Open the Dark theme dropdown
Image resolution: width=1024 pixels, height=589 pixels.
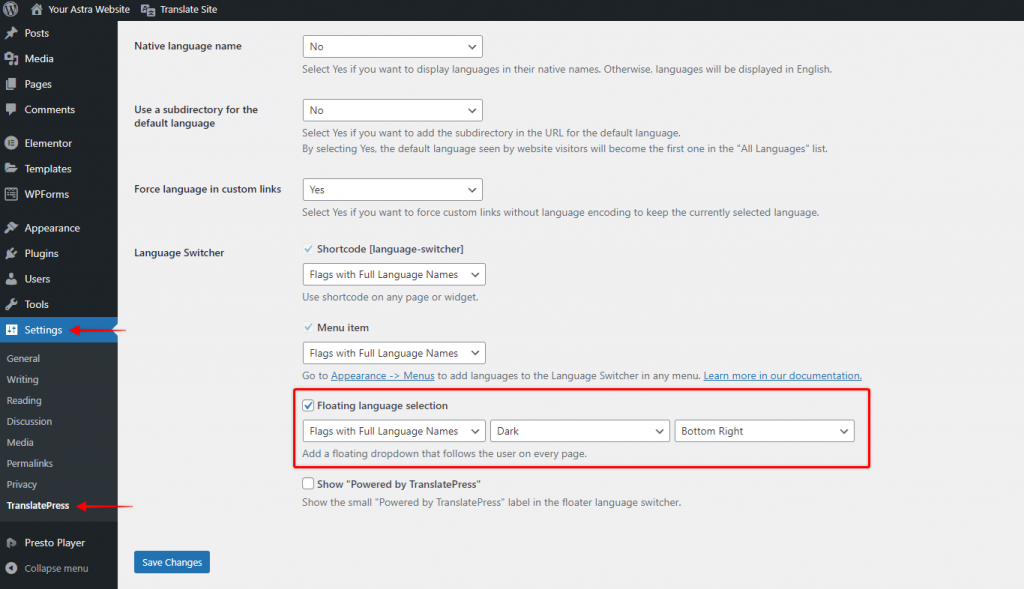click(579, 430)
